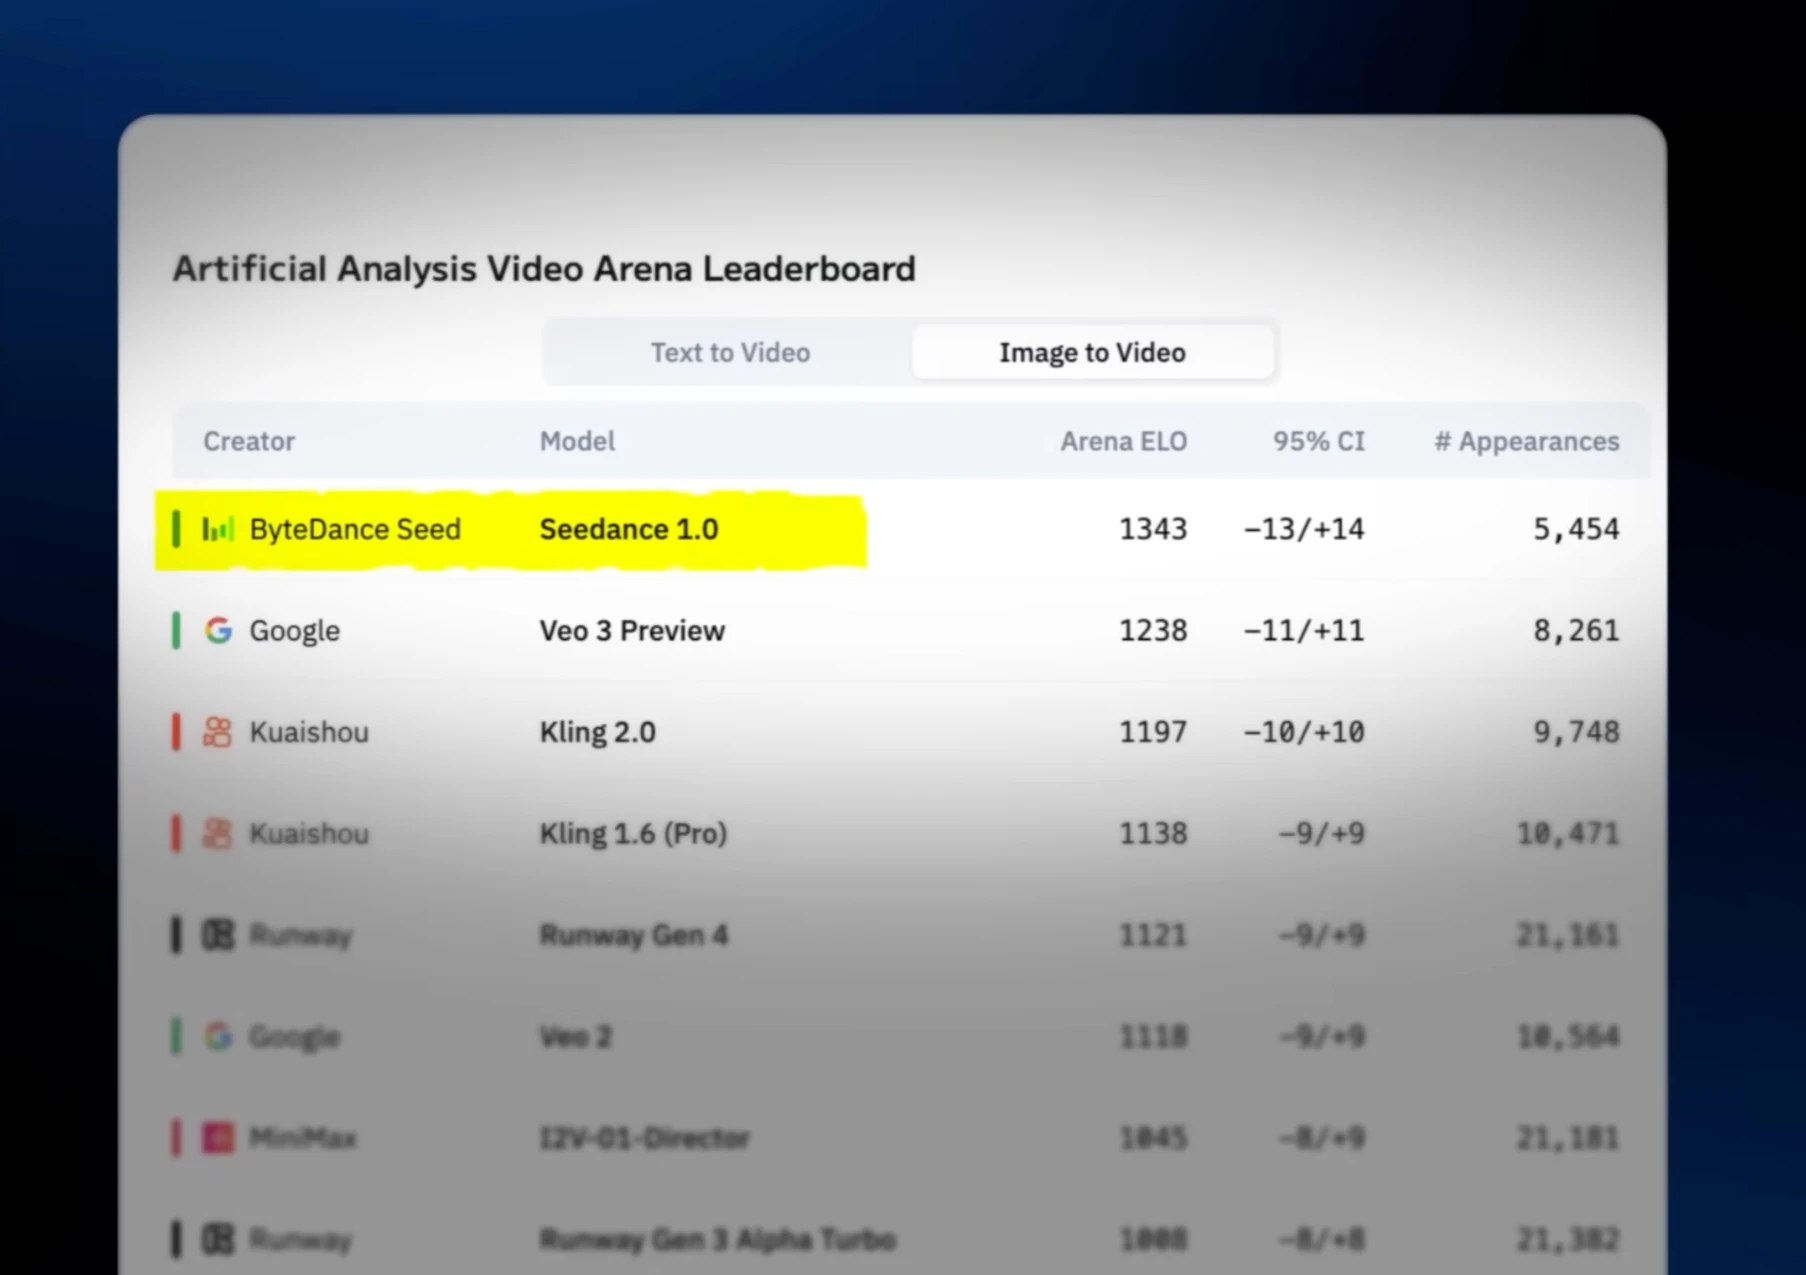Click the # Appearances column header
This screenshot has width=1806, height=1275.
click(1527, 441)
